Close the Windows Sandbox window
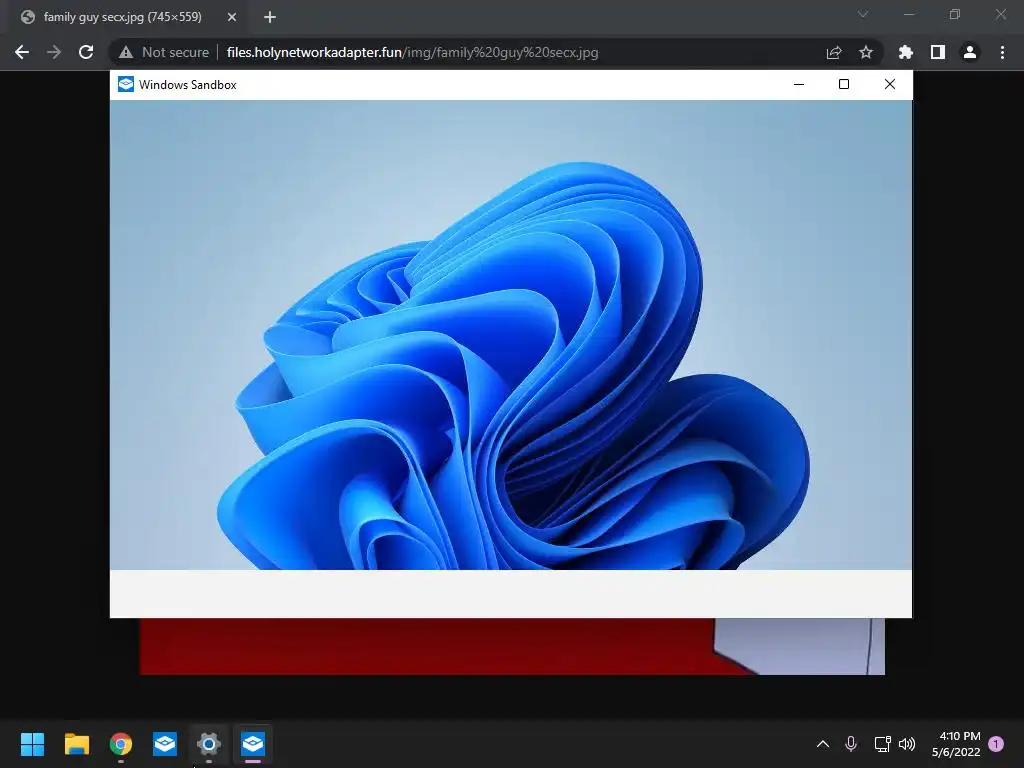 click(x=889, y=84)
